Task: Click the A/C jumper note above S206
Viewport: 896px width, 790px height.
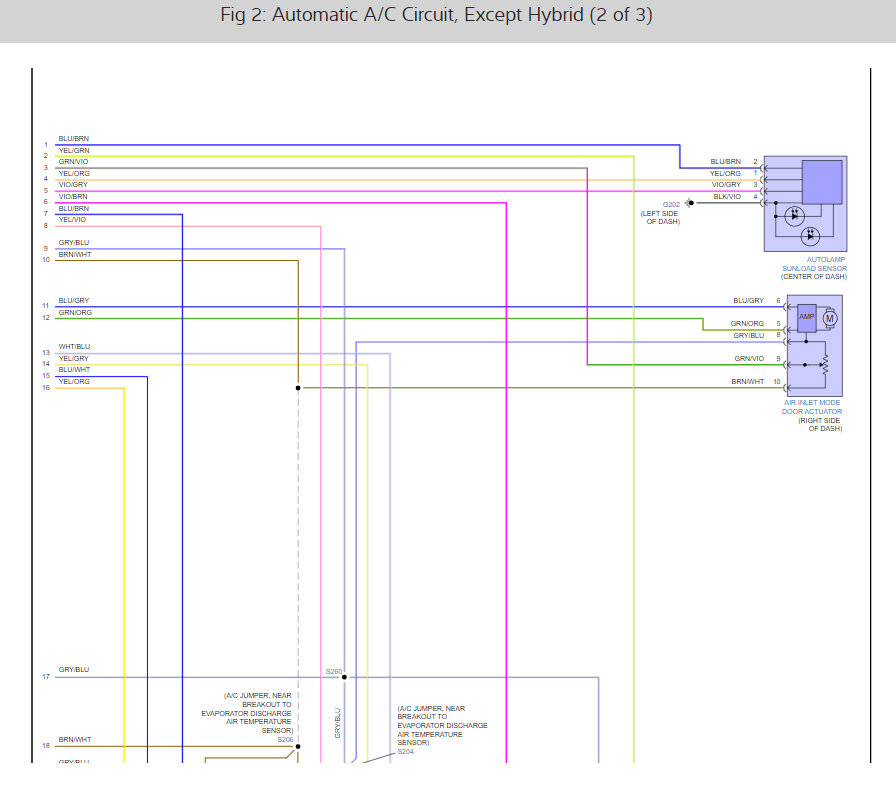Action: point(246,713)
